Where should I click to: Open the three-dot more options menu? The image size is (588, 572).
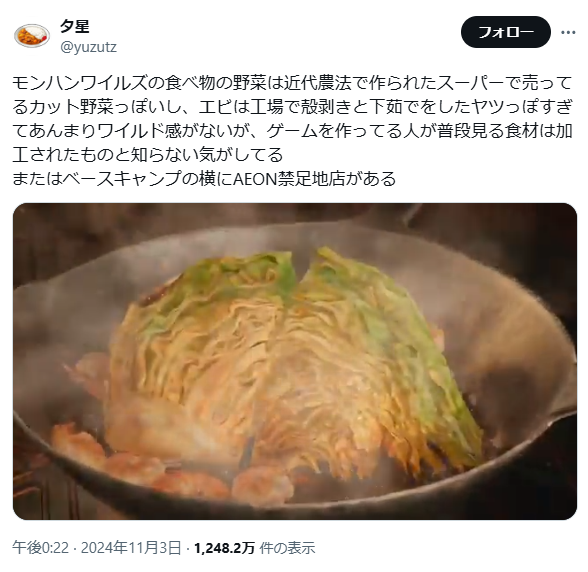(568, 33)
